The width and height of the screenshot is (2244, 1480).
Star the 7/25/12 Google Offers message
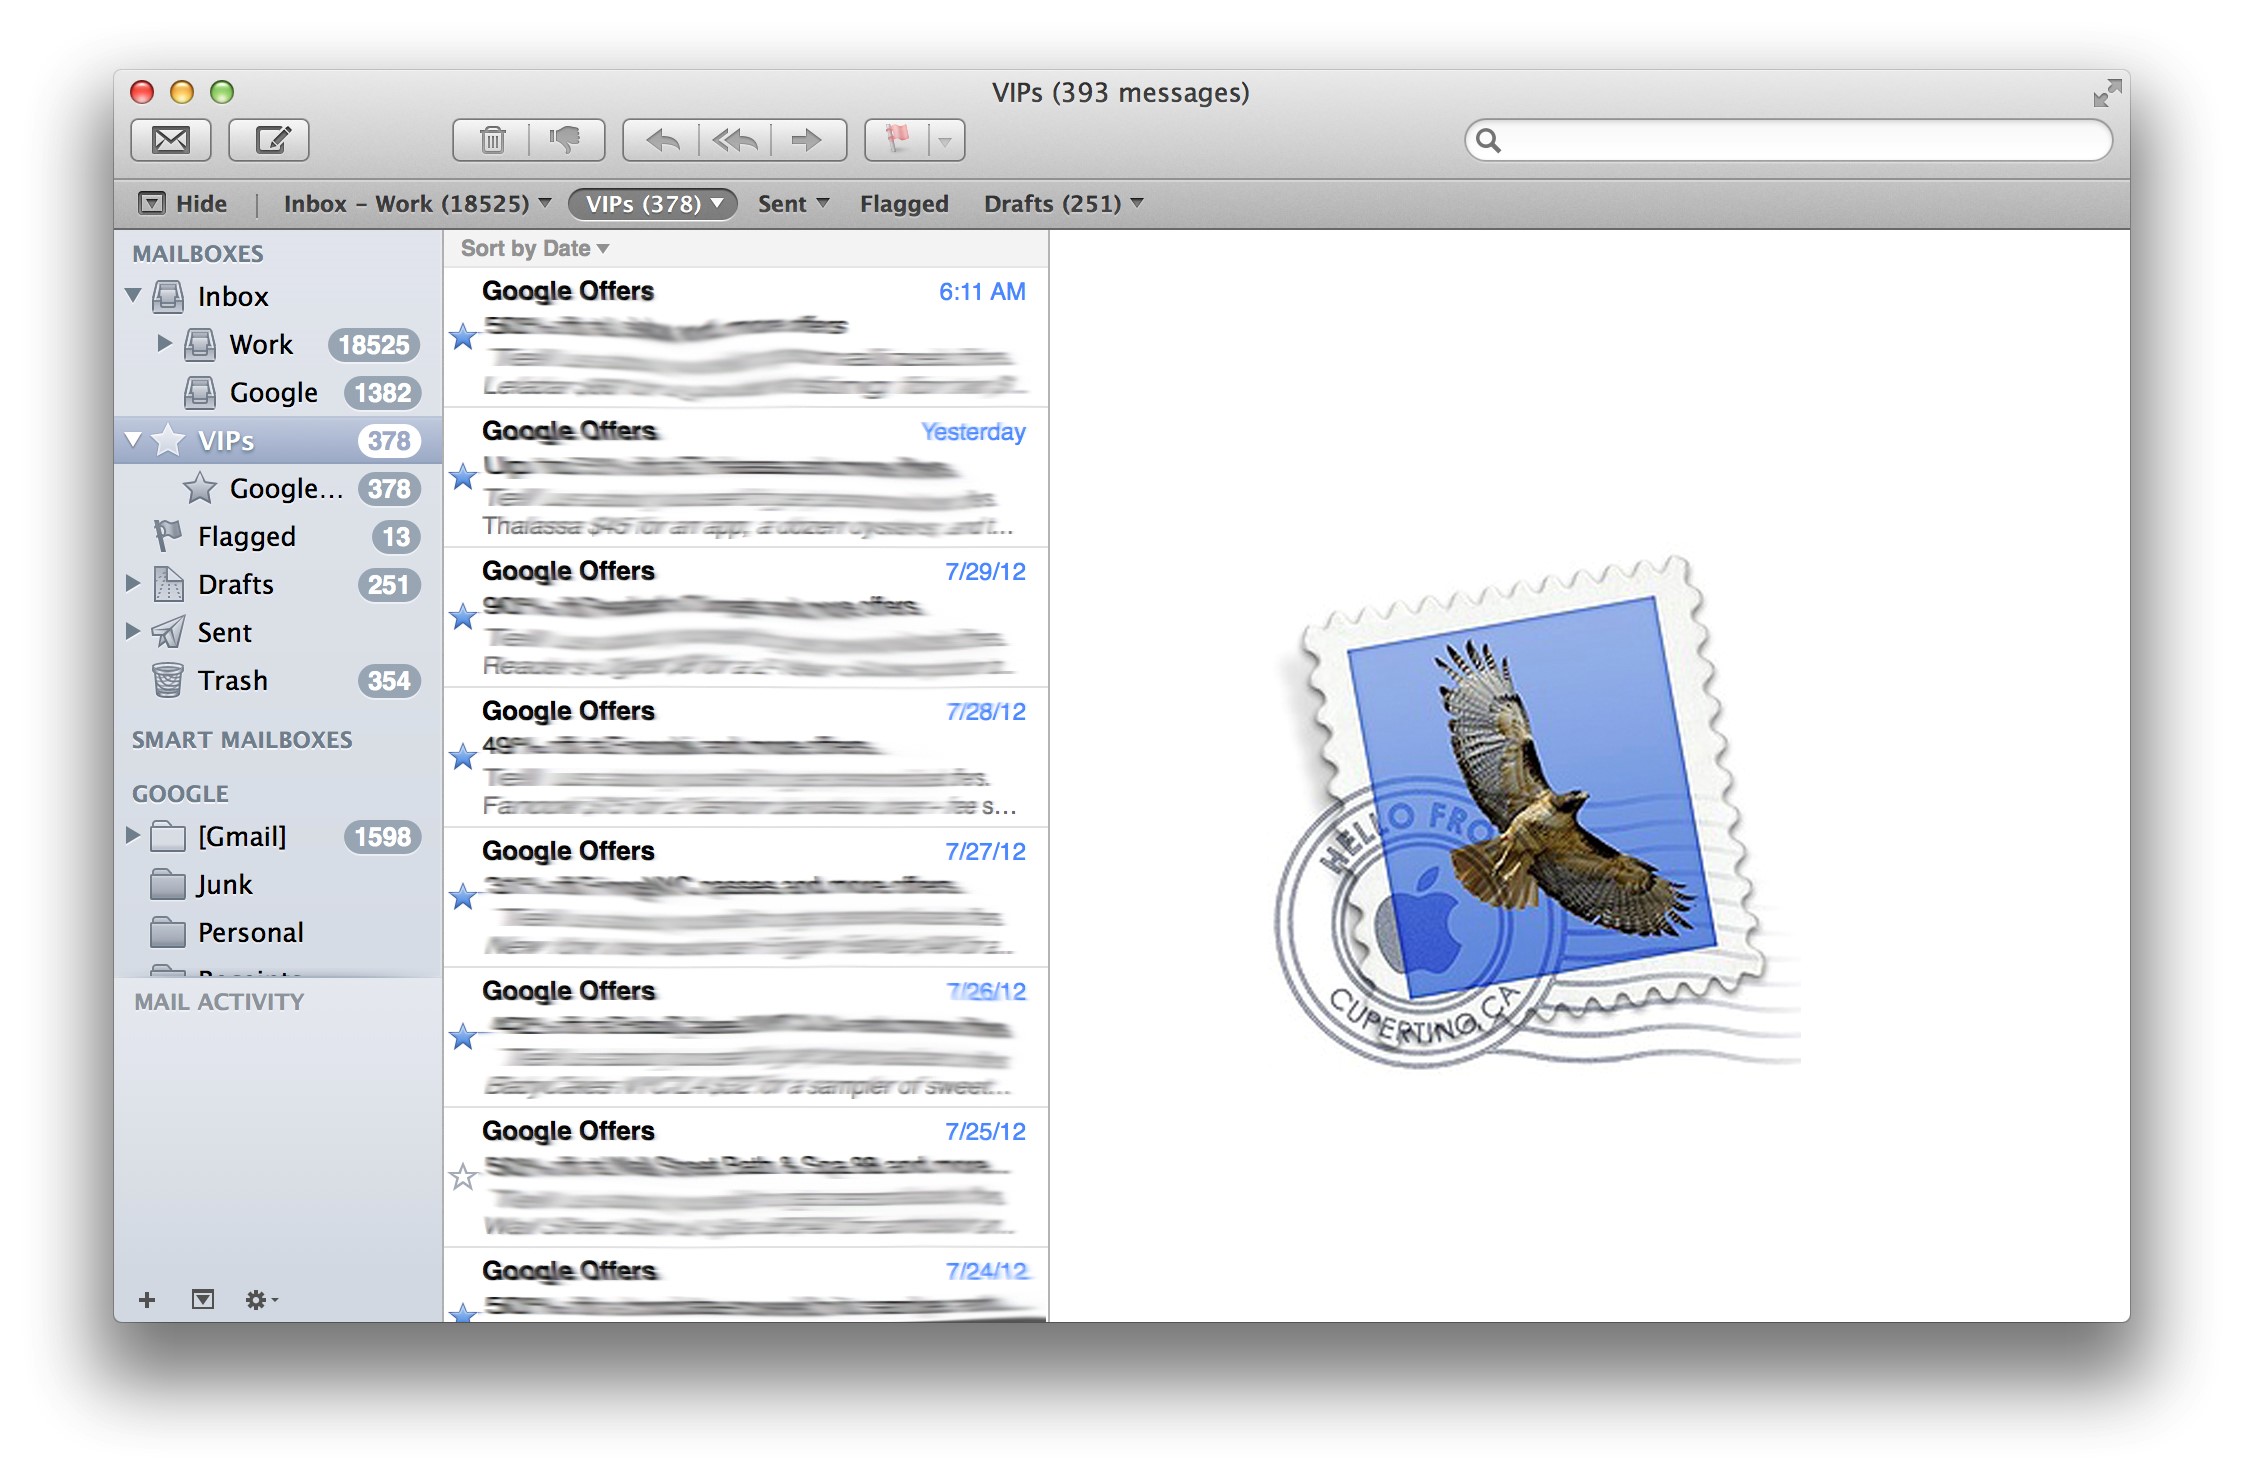click(x=464, y=1178)
